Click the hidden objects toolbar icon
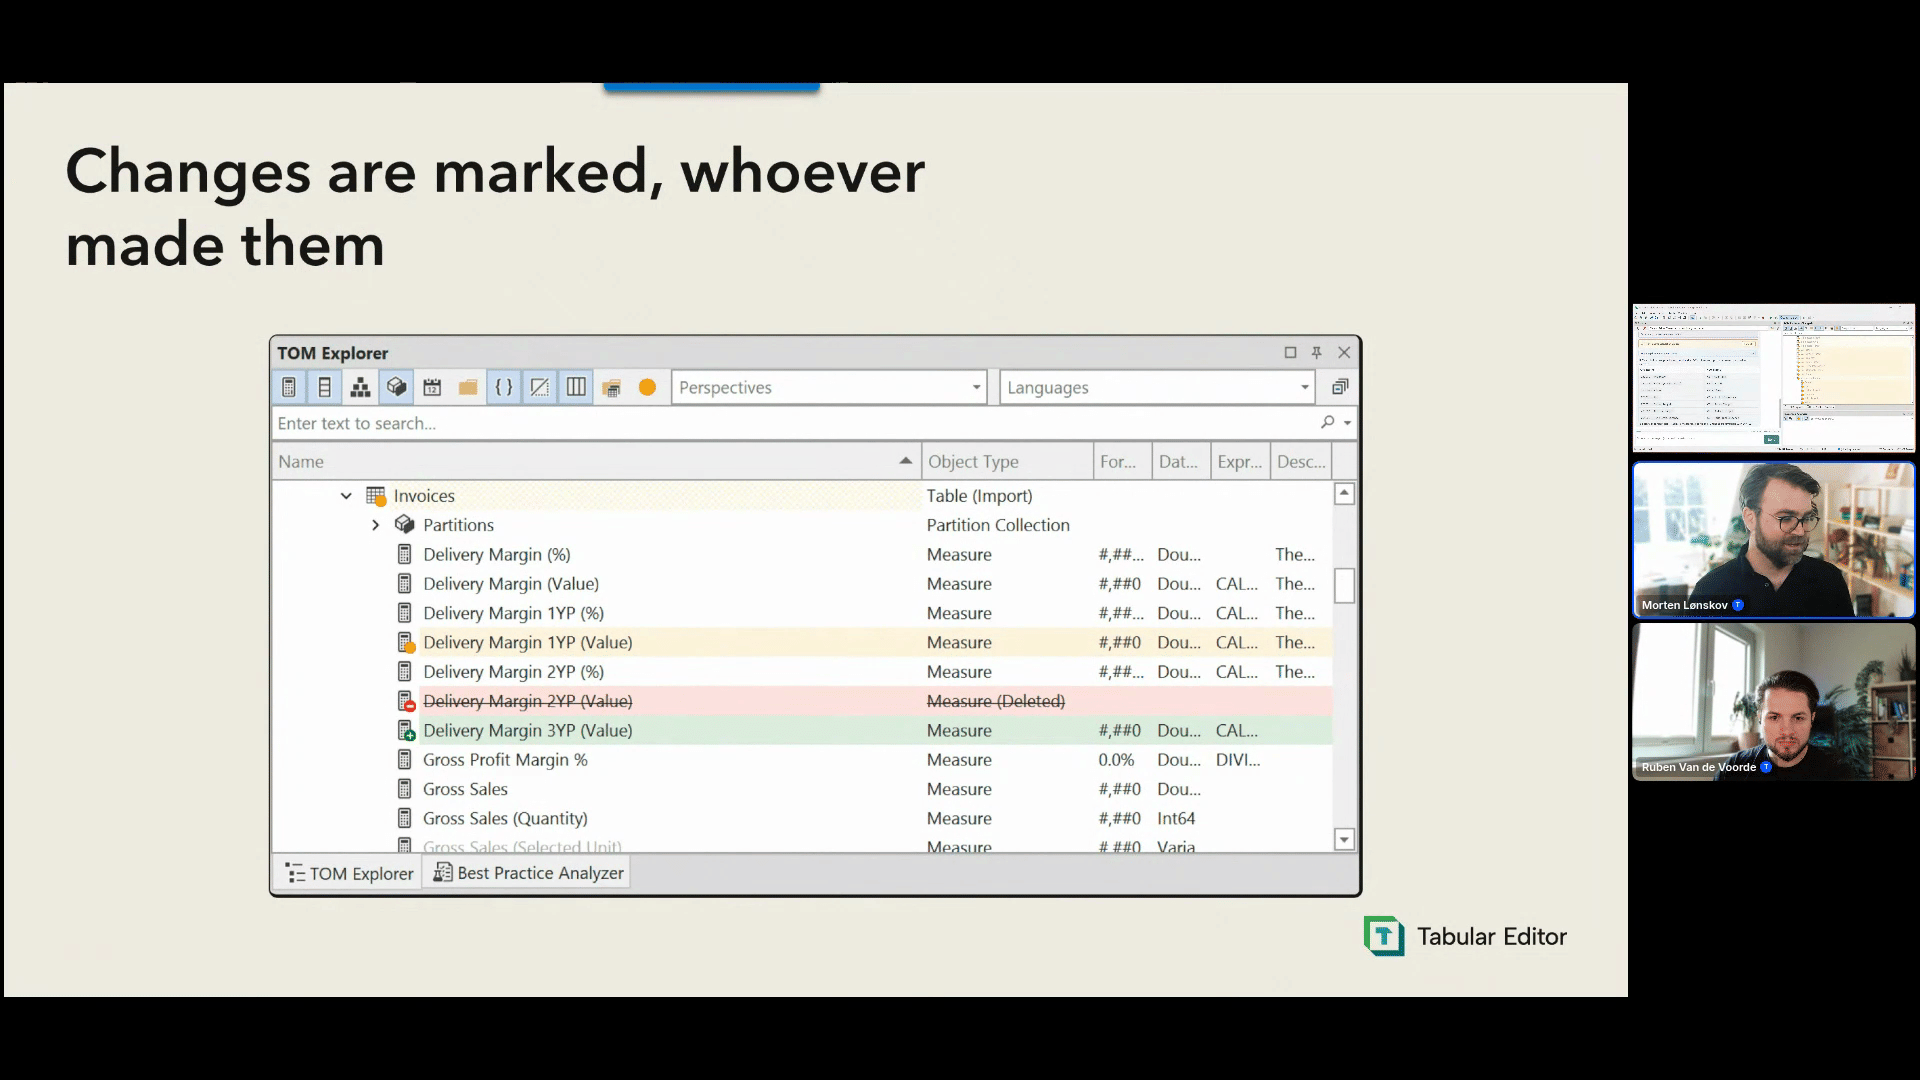Image resolution: width=1920 pixels, height=1080 pixels. [x=540, y=387]
